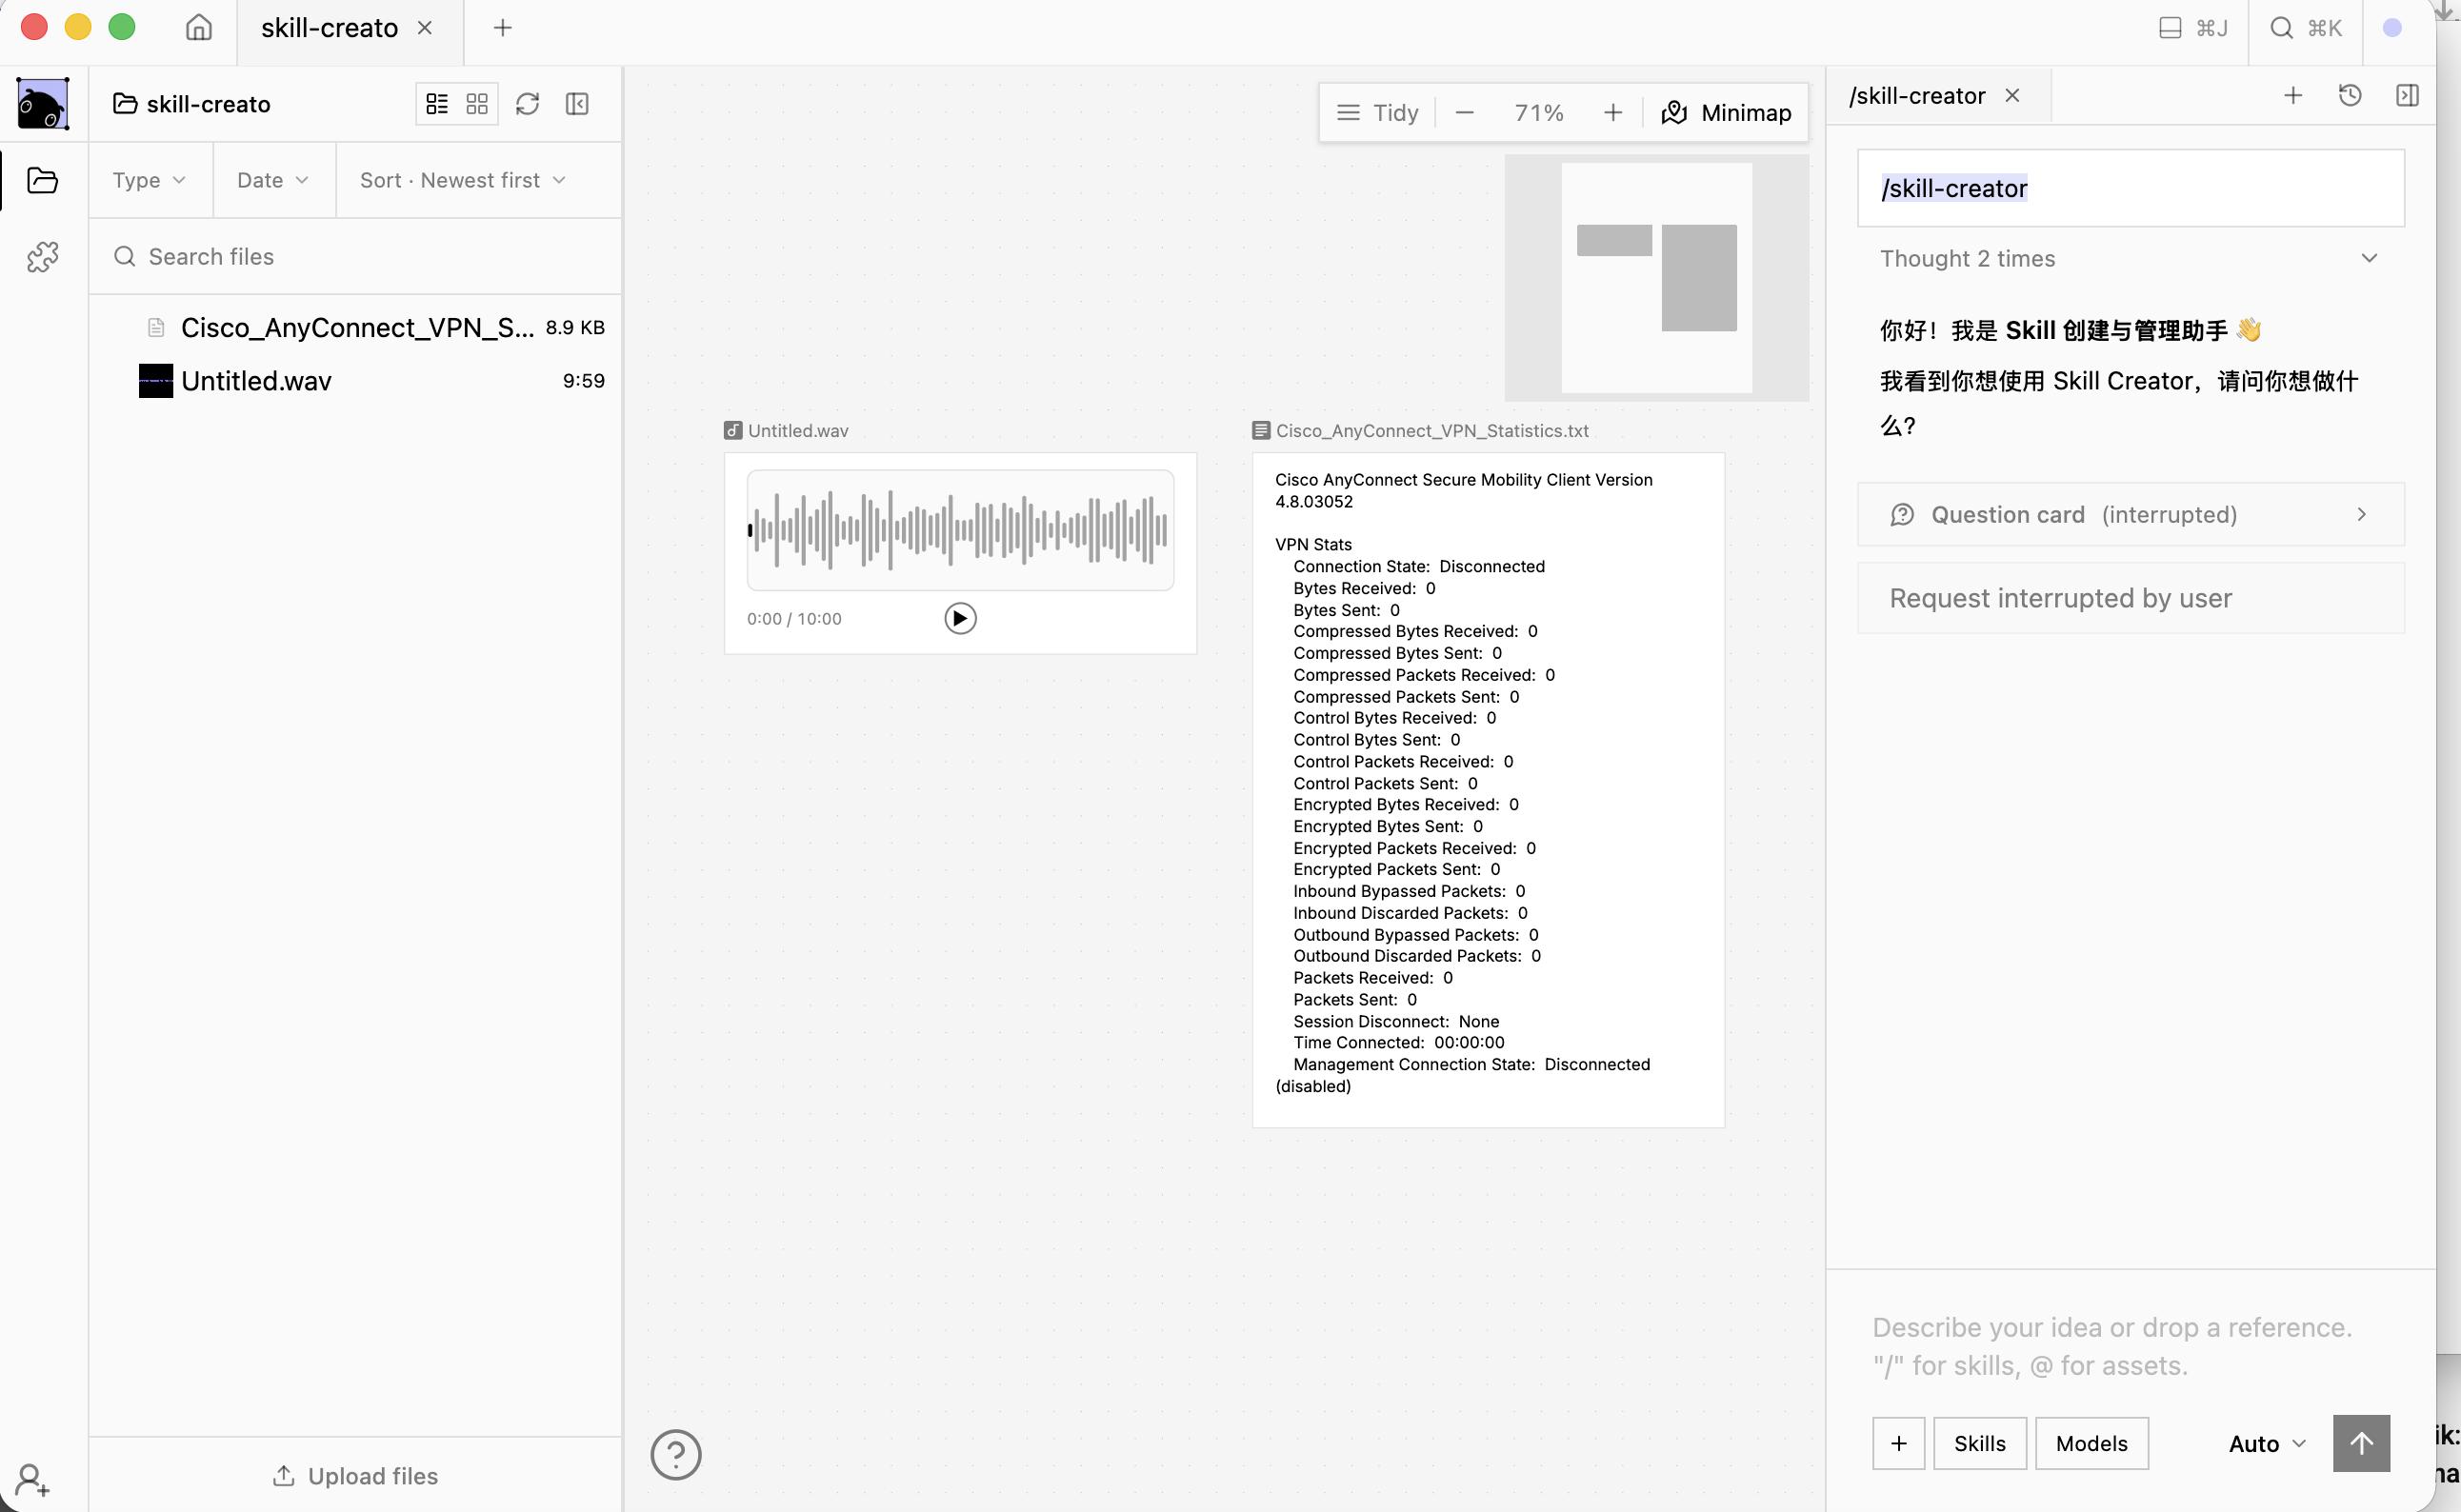Open the Skills button
The height and width of the screenshot is (1512, 2461).
click(x=1979, y=1444)
